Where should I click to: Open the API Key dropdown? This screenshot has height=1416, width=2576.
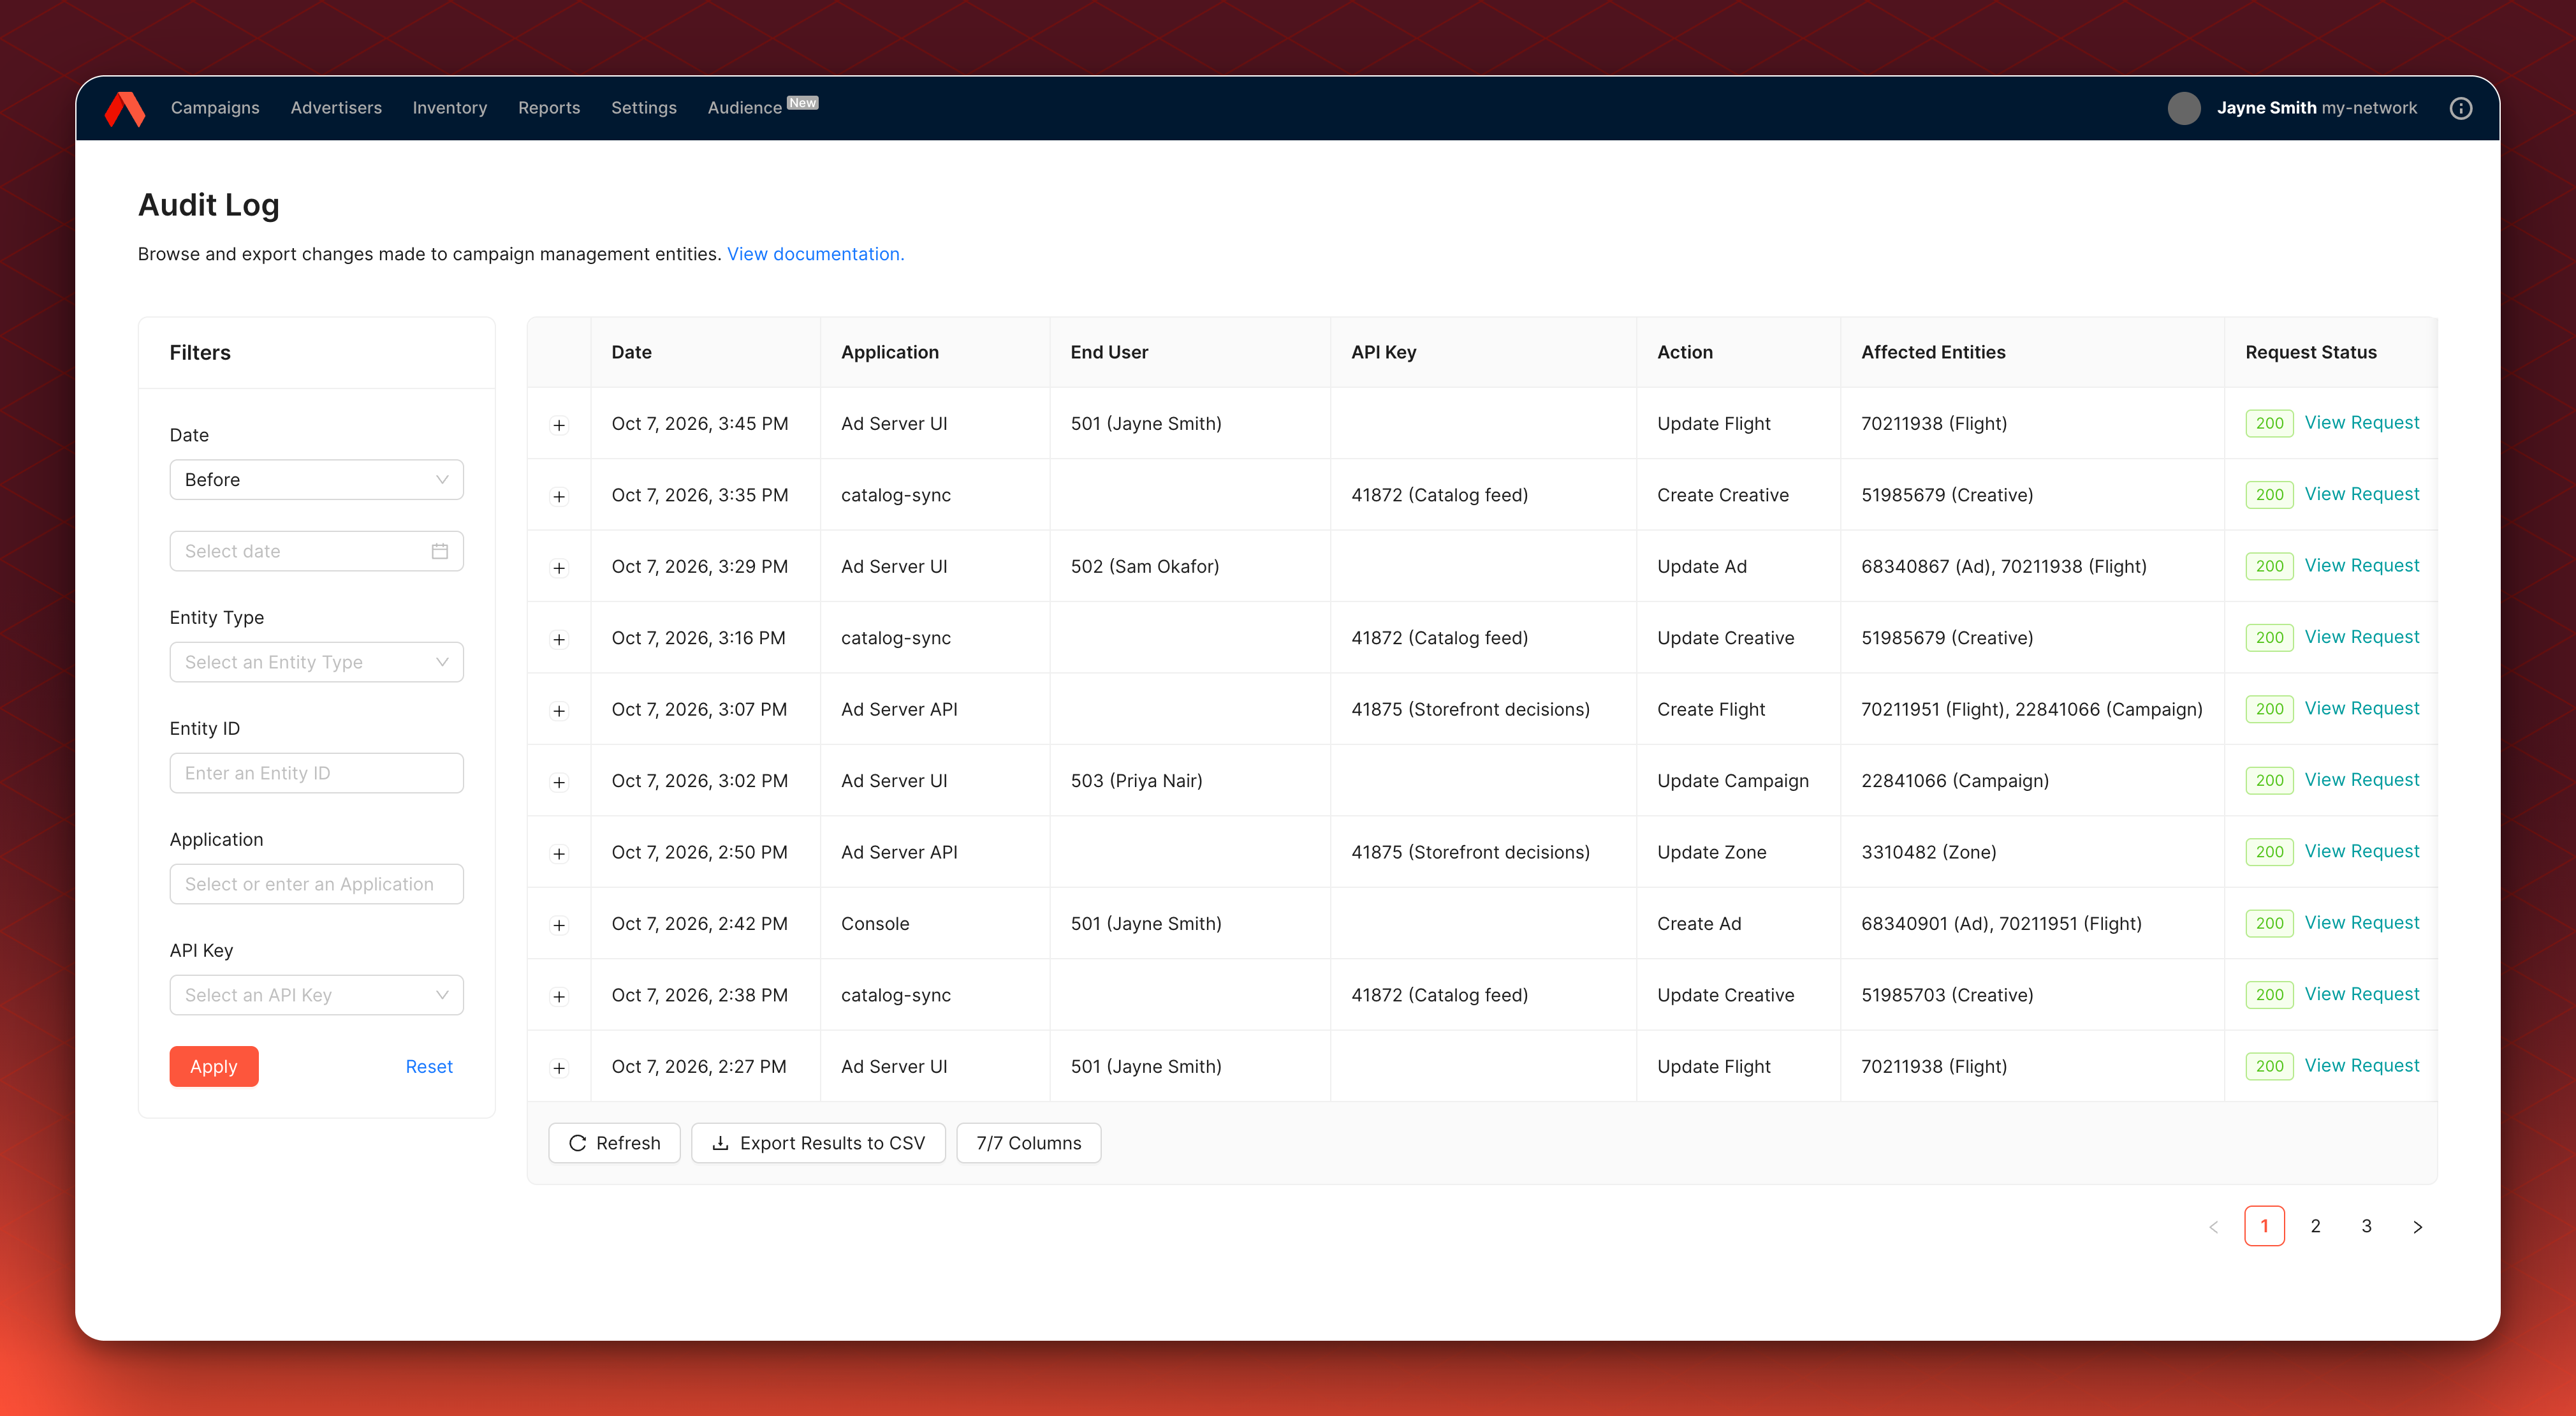317,995
